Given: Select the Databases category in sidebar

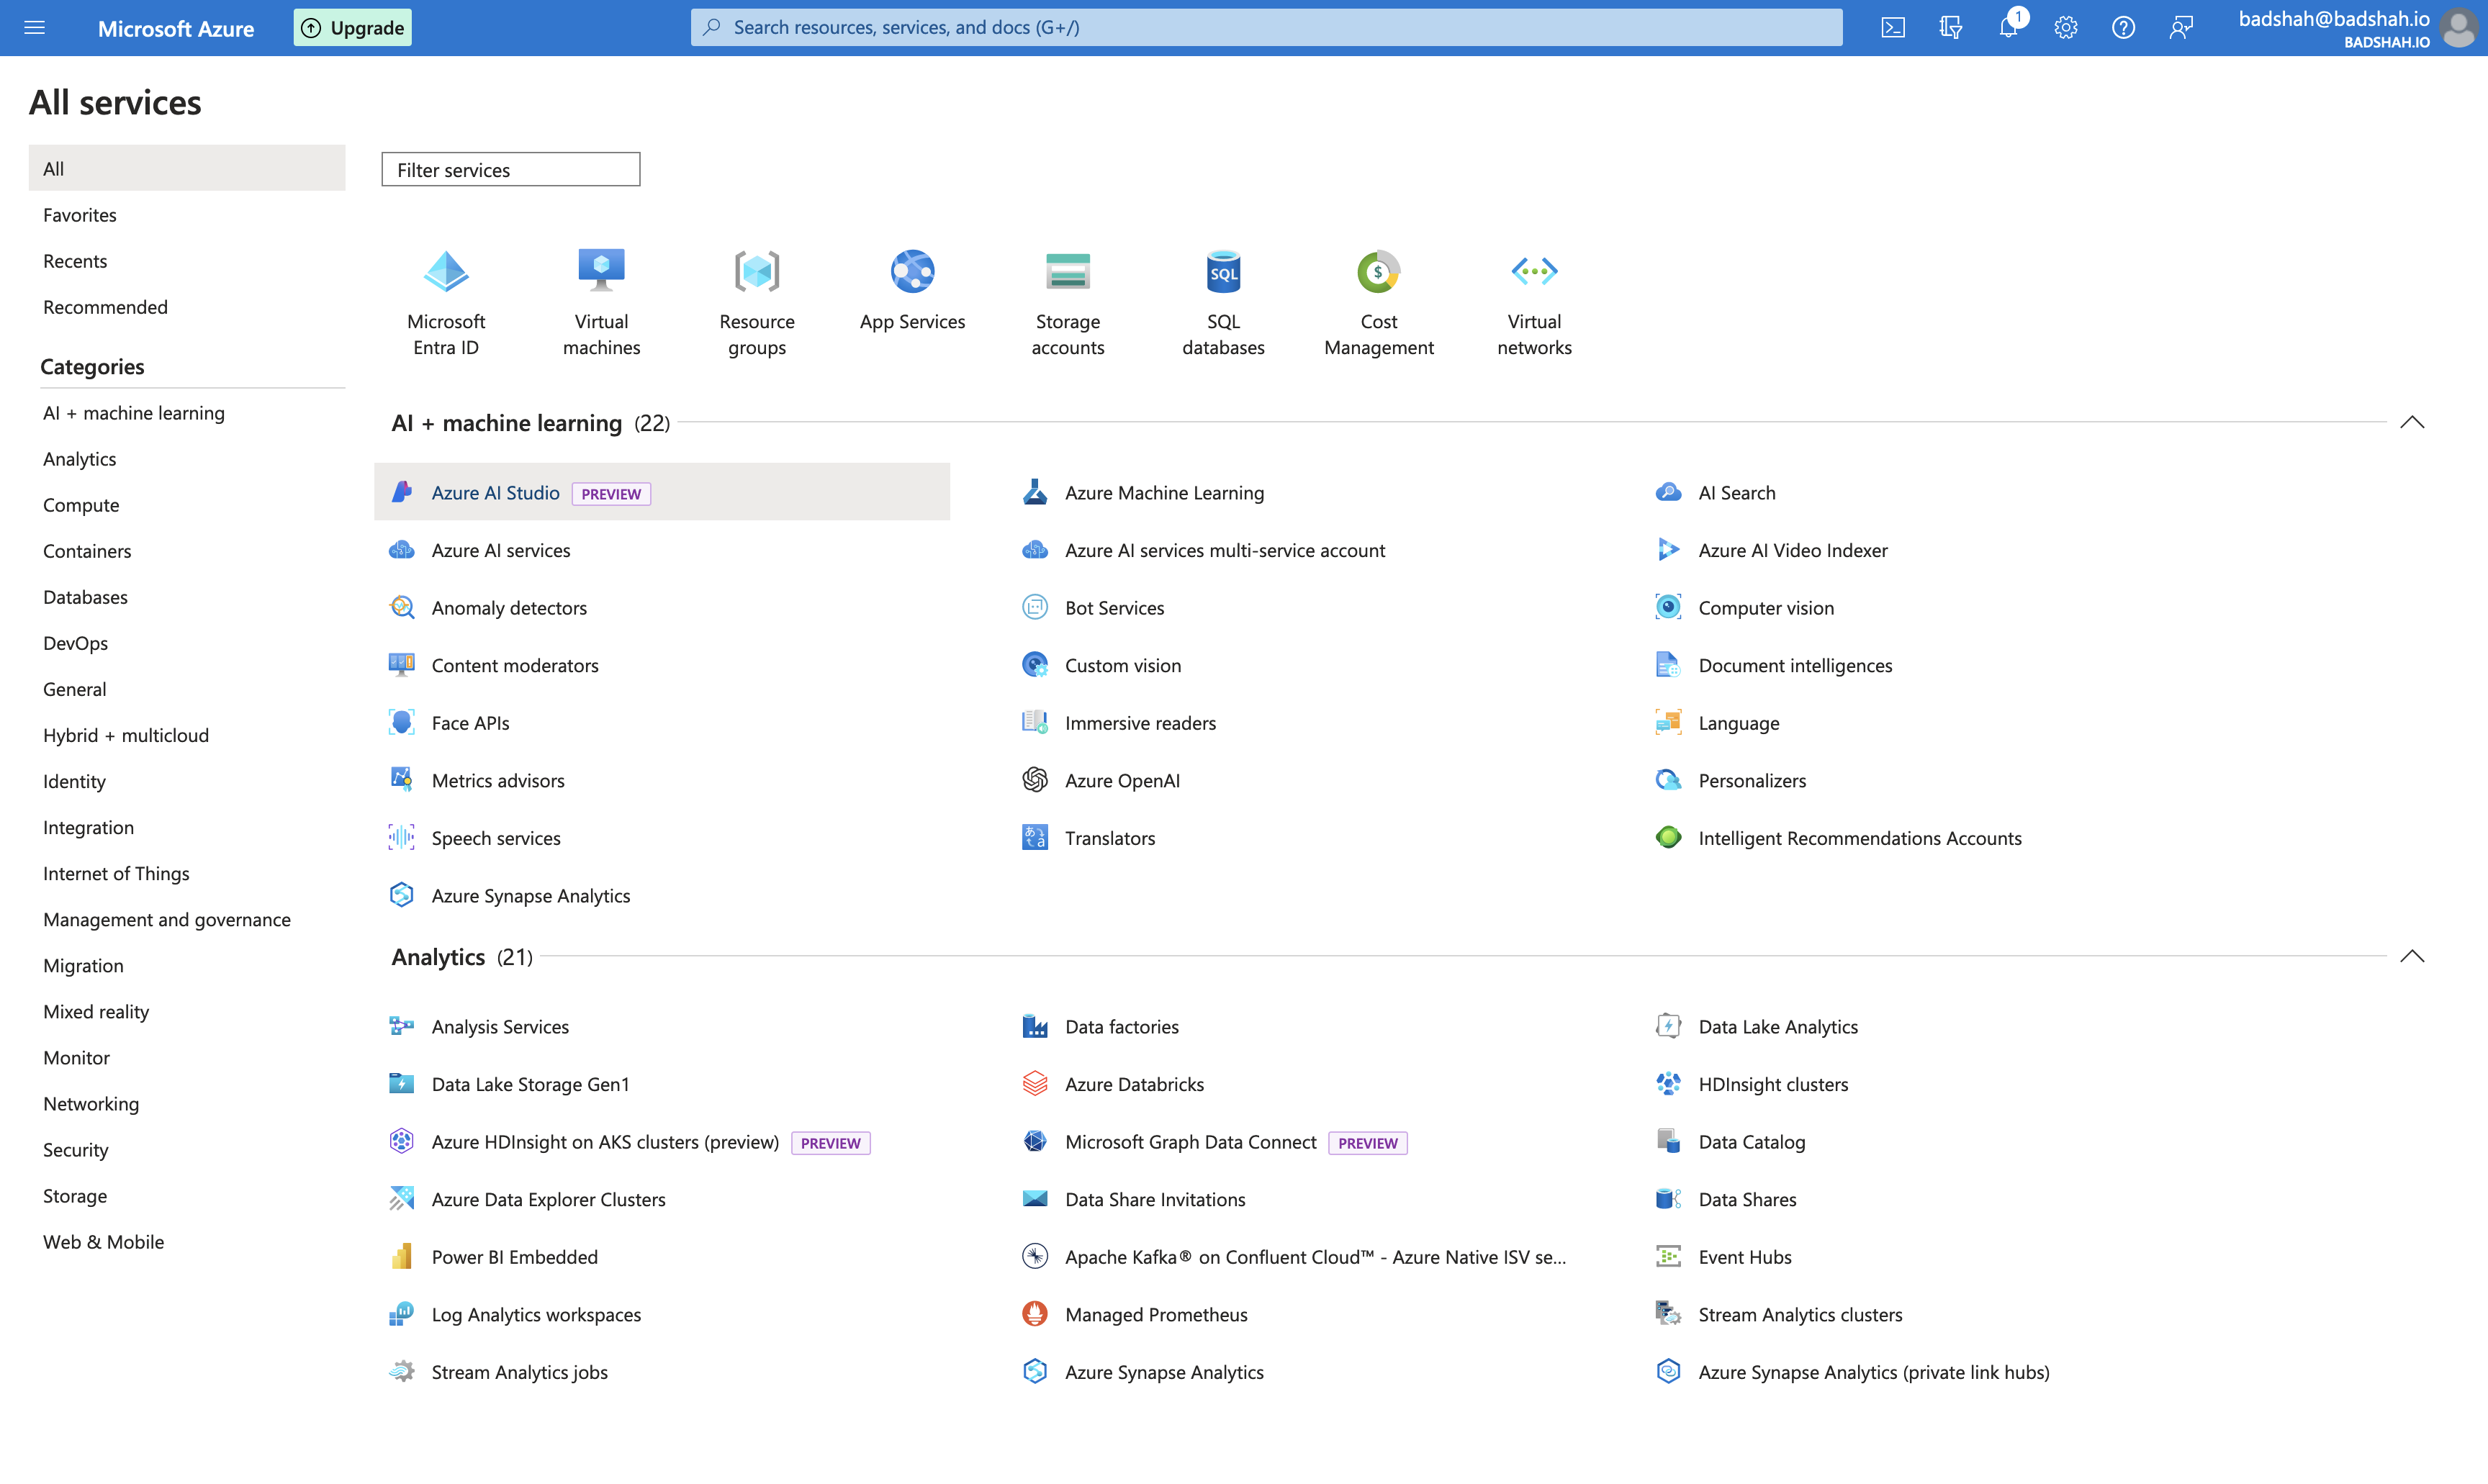Looking at the screenshot, I should coord(85,596).
